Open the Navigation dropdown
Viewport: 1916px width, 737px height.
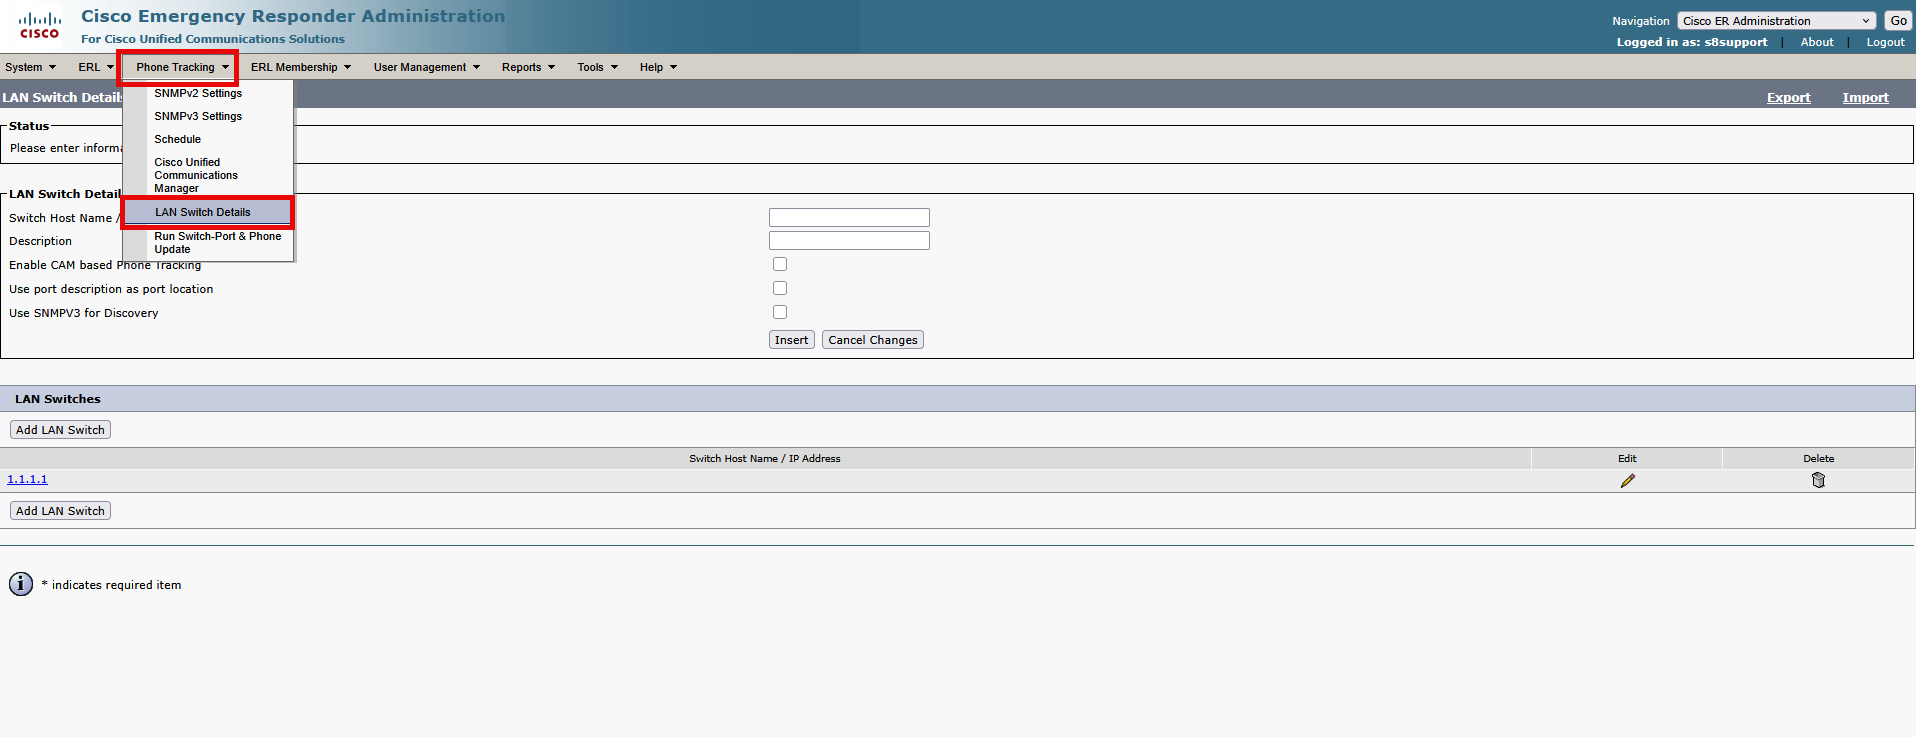point(1776,21)
